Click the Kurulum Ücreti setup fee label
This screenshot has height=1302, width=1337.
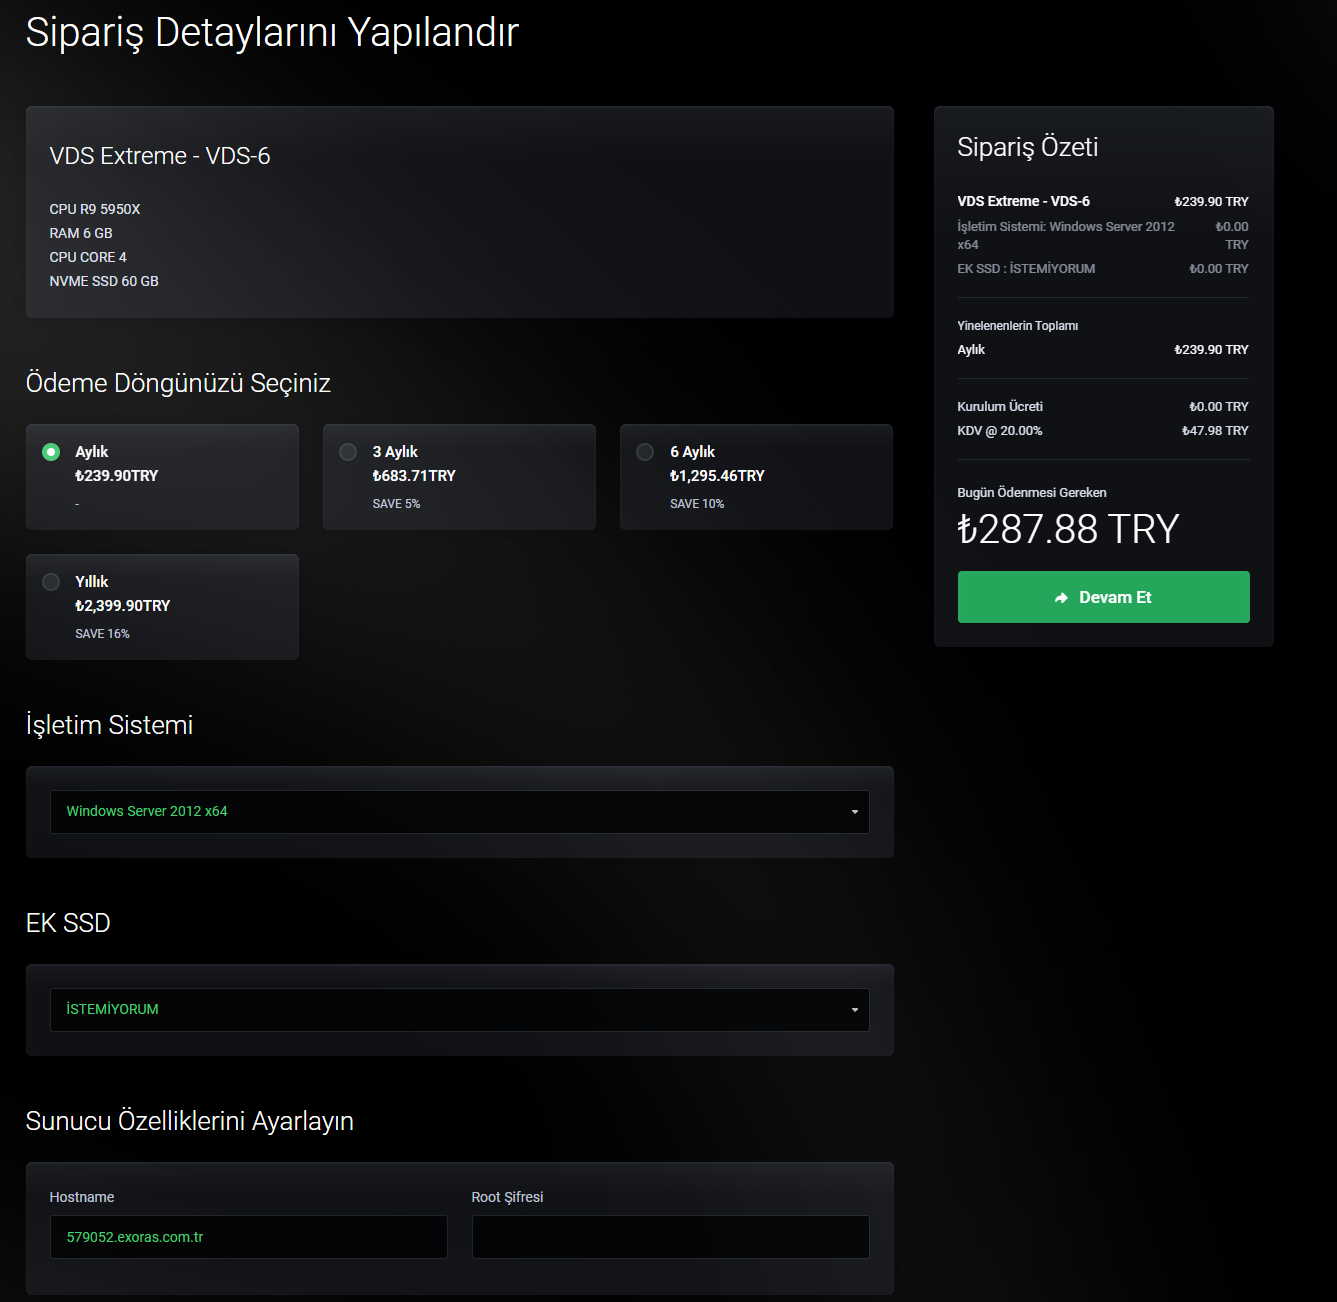click(1000, 407)
